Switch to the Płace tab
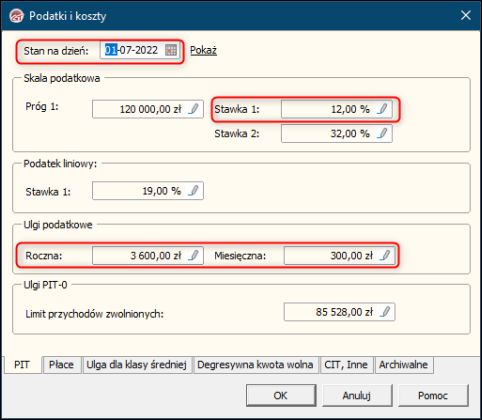482x420 pixels. pyautogui.click(x=61, y=365)
